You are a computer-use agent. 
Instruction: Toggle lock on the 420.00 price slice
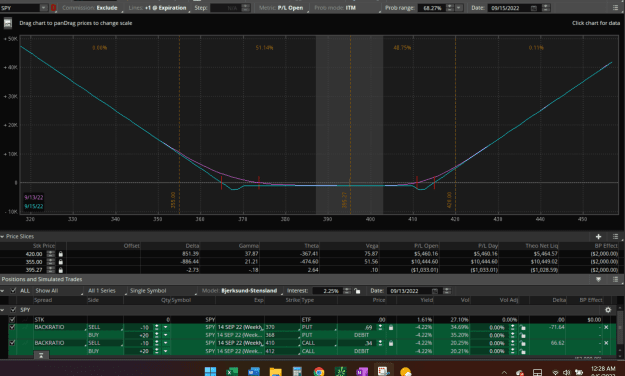pyautogui.click(x=61, y=254)
